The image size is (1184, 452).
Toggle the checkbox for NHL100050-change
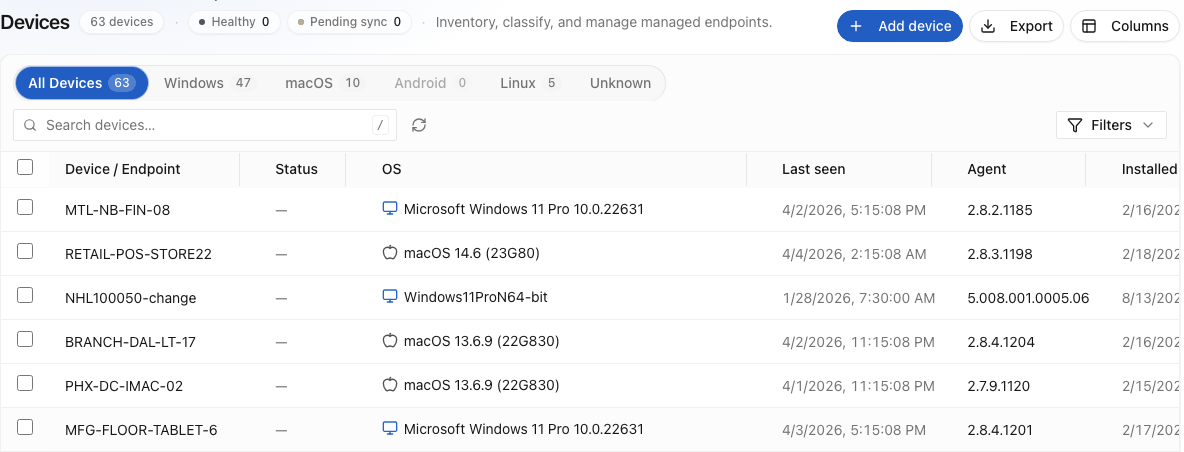tap(25, 295)
